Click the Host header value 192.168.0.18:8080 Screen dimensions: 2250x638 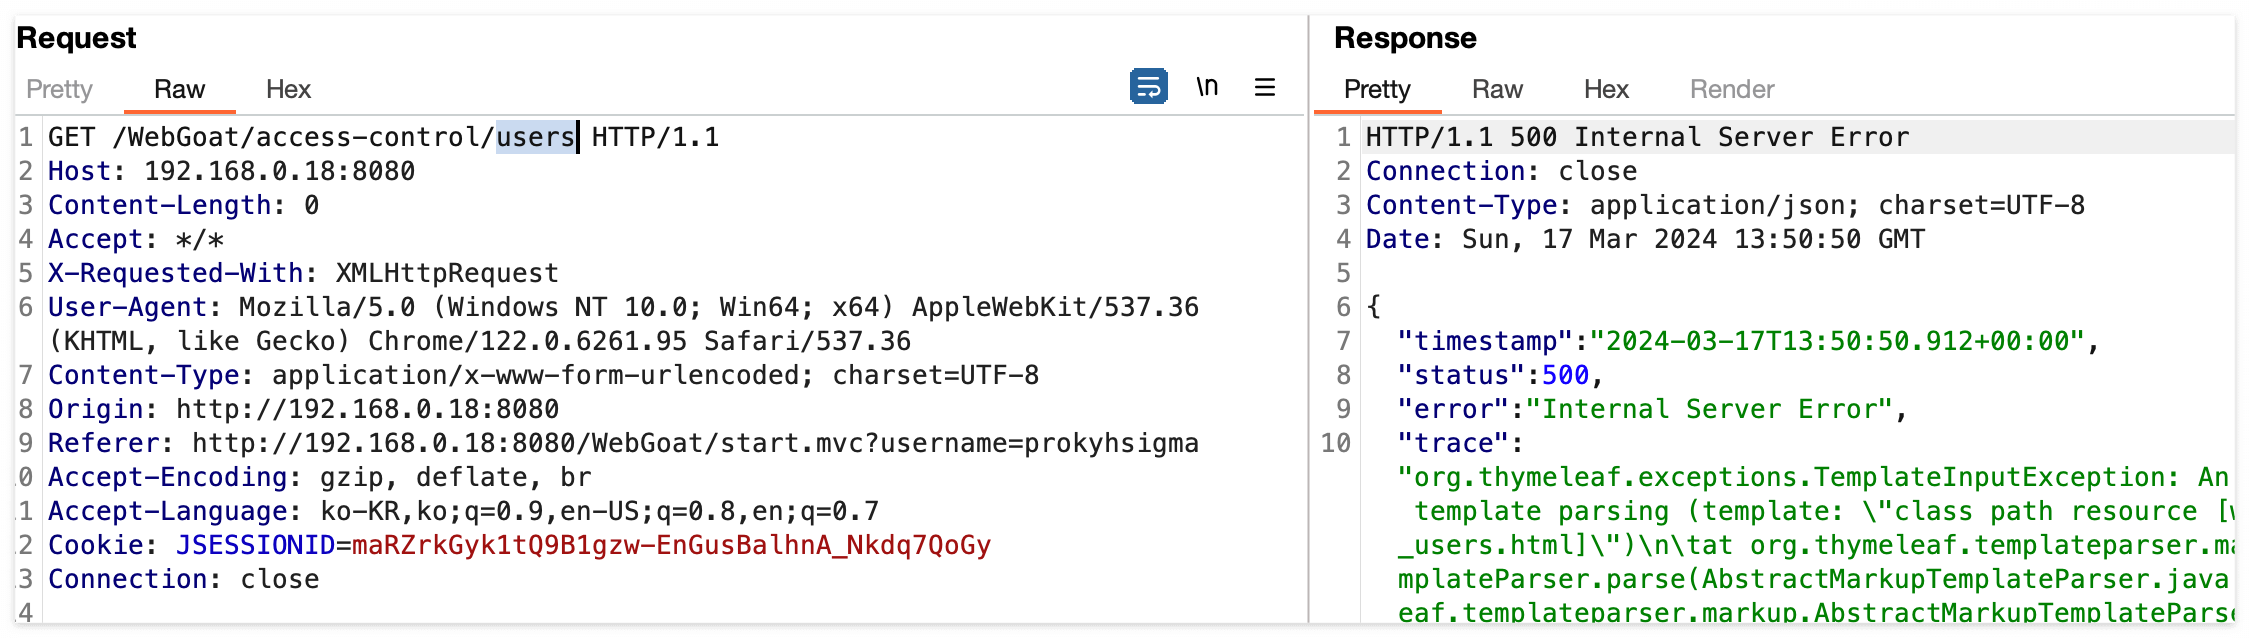click(279, 171)
